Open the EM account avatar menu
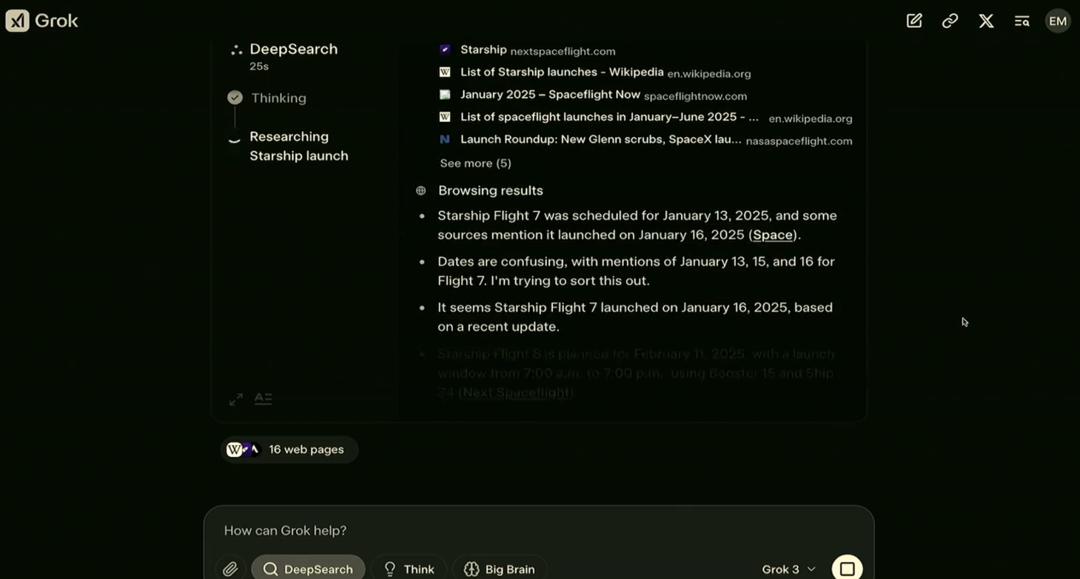Image resolution: width=1080 pixels, height=579 pixels. 1057,20
